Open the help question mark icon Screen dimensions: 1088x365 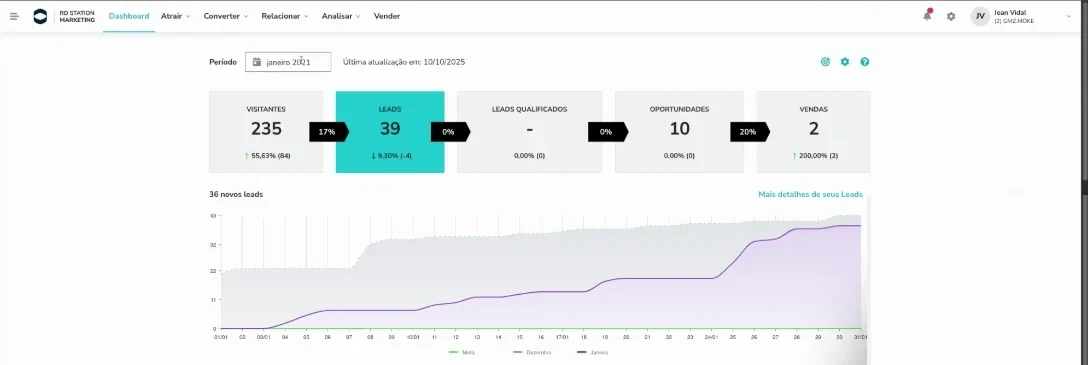pos(865,62)
